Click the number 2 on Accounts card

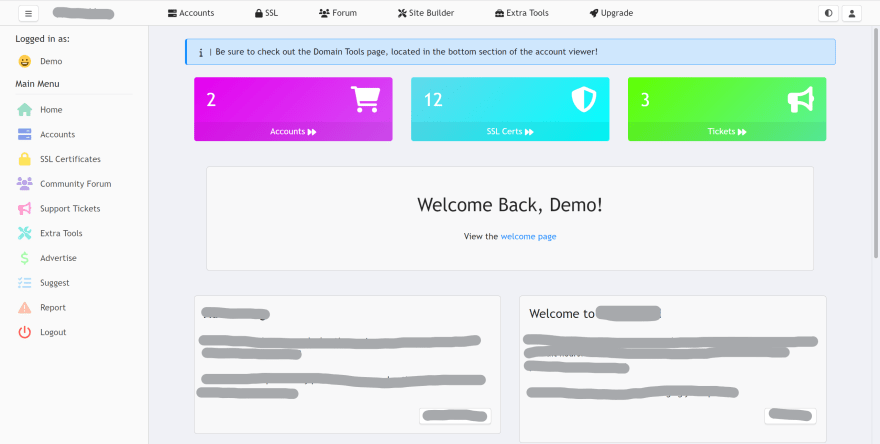pos(211,100)
